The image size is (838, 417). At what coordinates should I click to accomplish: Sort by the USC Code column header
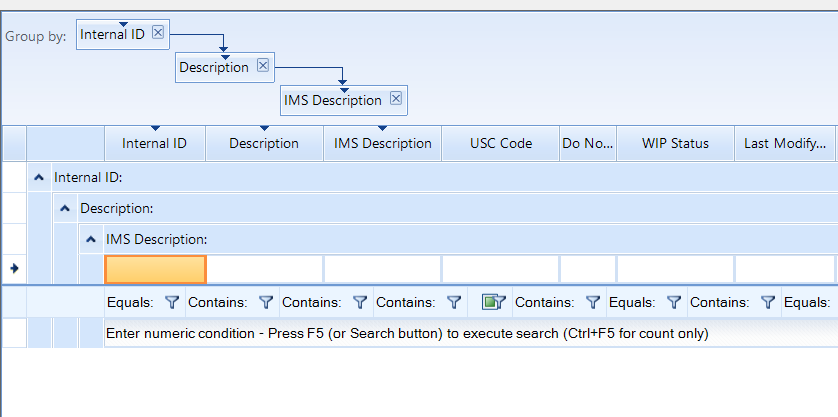coord(501,143)
